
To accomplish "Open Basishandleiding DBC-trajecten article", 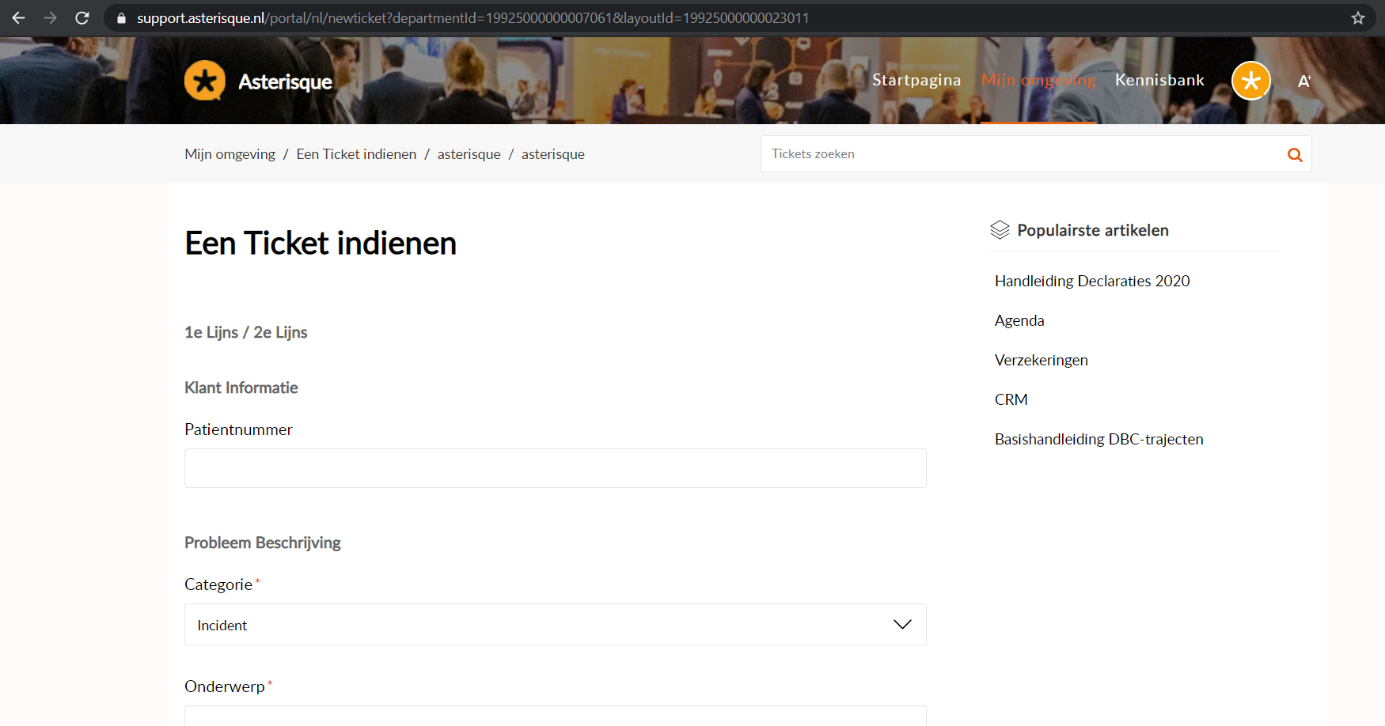I will point(1098,439).
